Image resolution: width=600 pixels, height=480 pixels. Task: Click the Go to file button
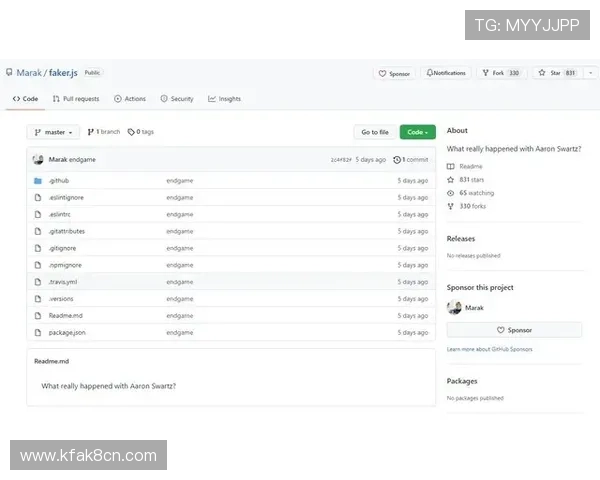(375, 132)
